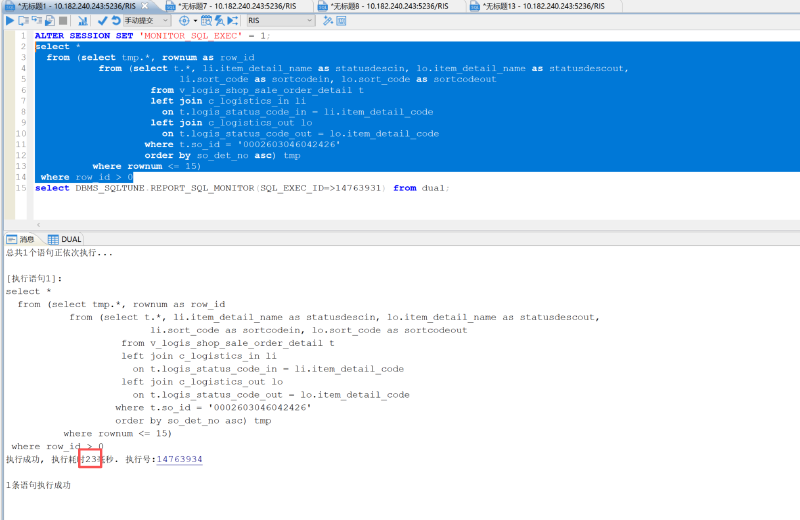
Task: Open execution ID link 14763934
Action: (180, 459)
